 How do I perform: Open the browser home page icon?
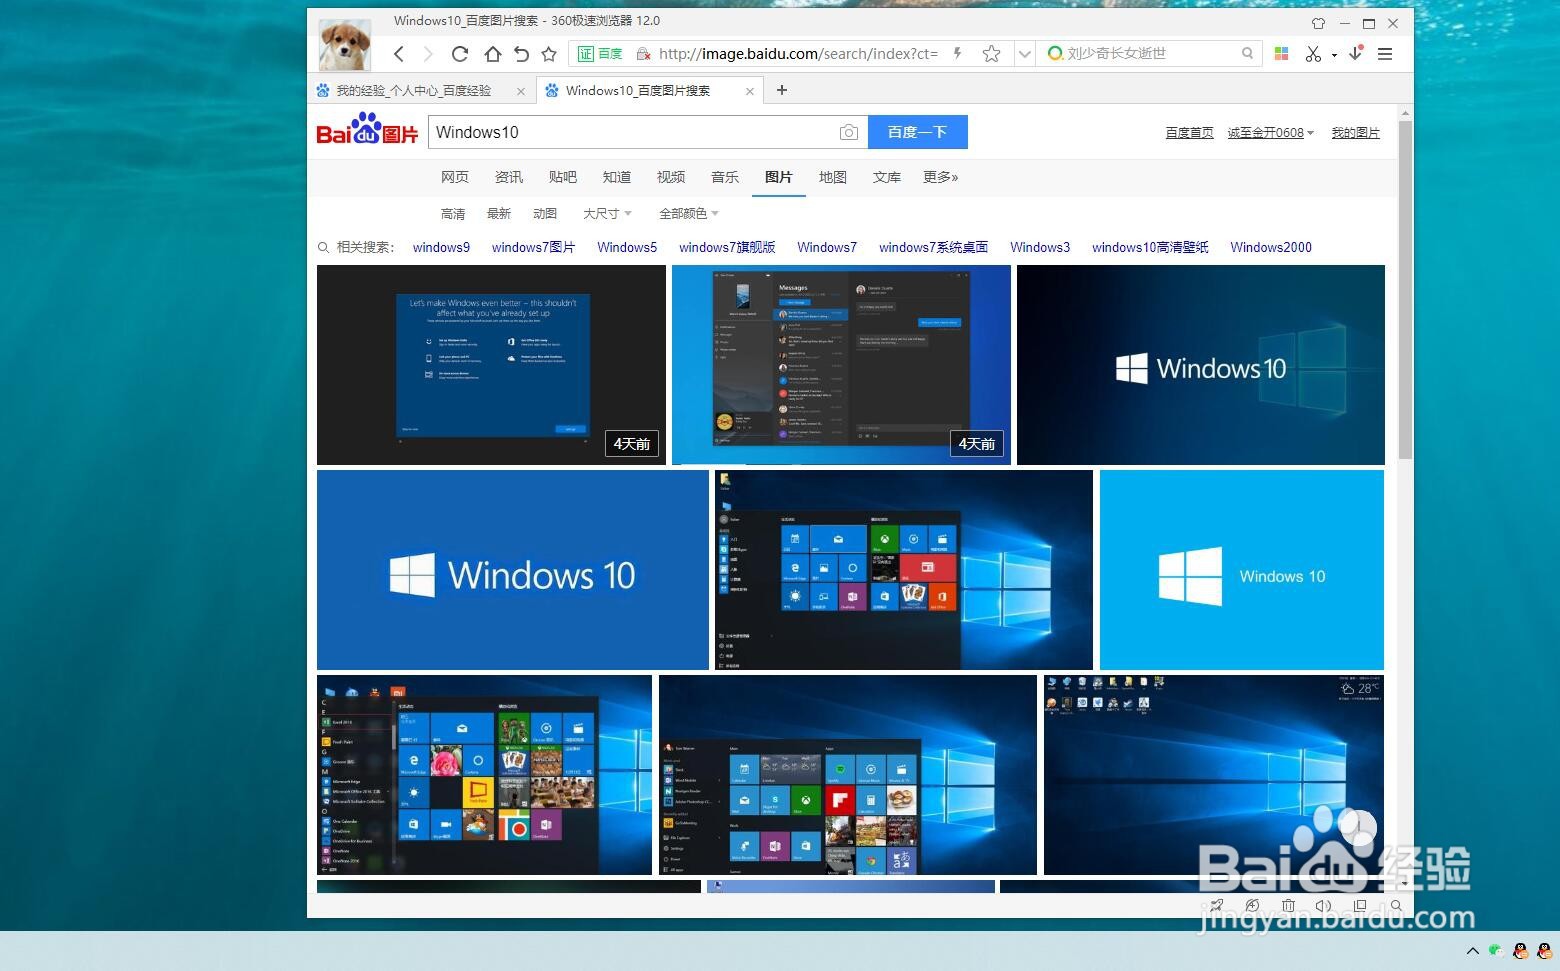(x=492, y=54)
